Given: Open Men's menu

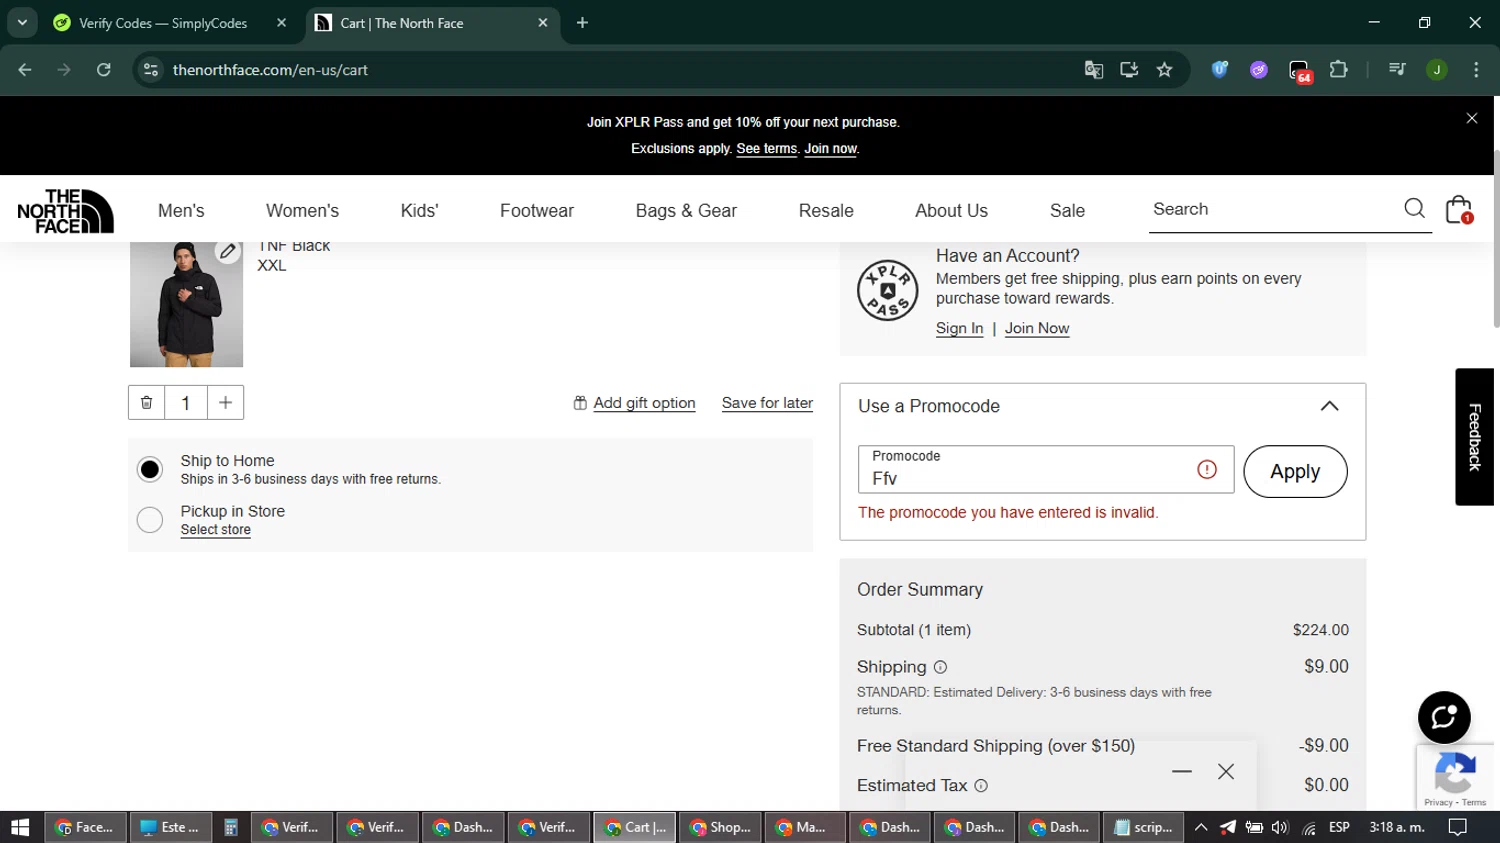Looking at the screenshot, I should pyautogui.click(x=181, y=211).
